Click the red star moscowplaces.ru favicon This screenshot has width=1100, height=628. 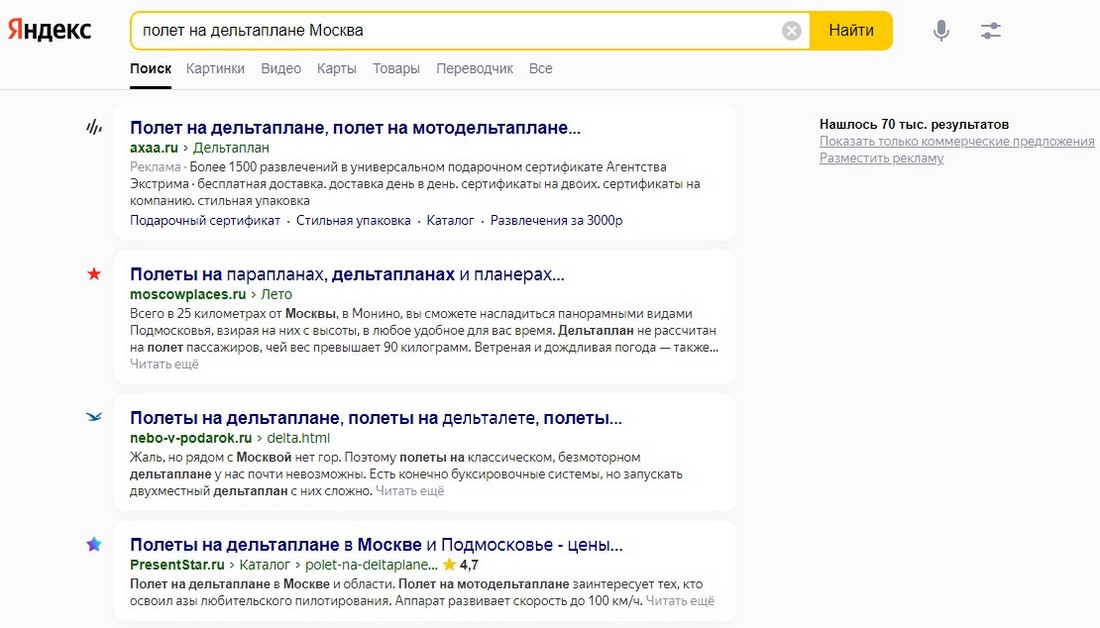point(94,274)
